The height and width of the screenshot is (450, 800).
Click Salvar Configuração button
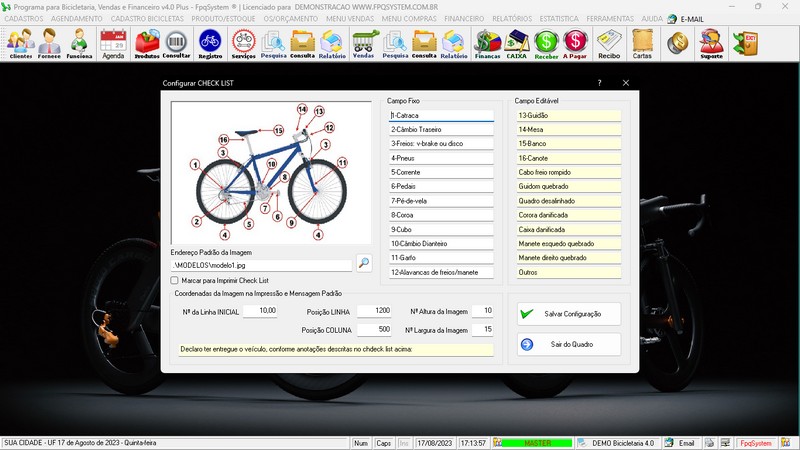pyautogui.click(x=569, y=314)
